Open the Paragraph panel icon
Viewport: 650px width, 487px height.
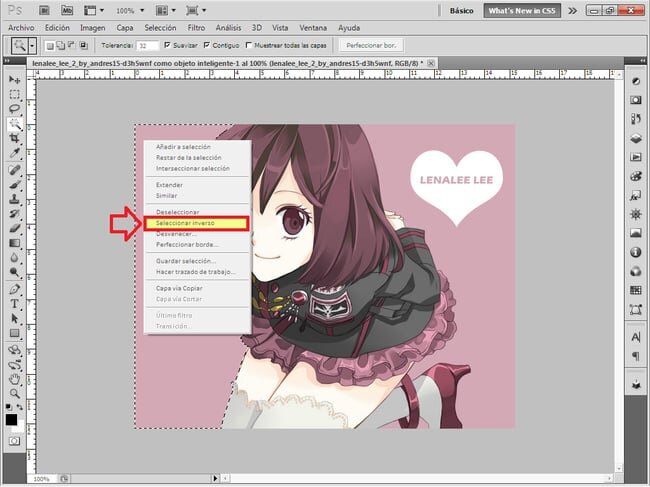click(635, 356)
